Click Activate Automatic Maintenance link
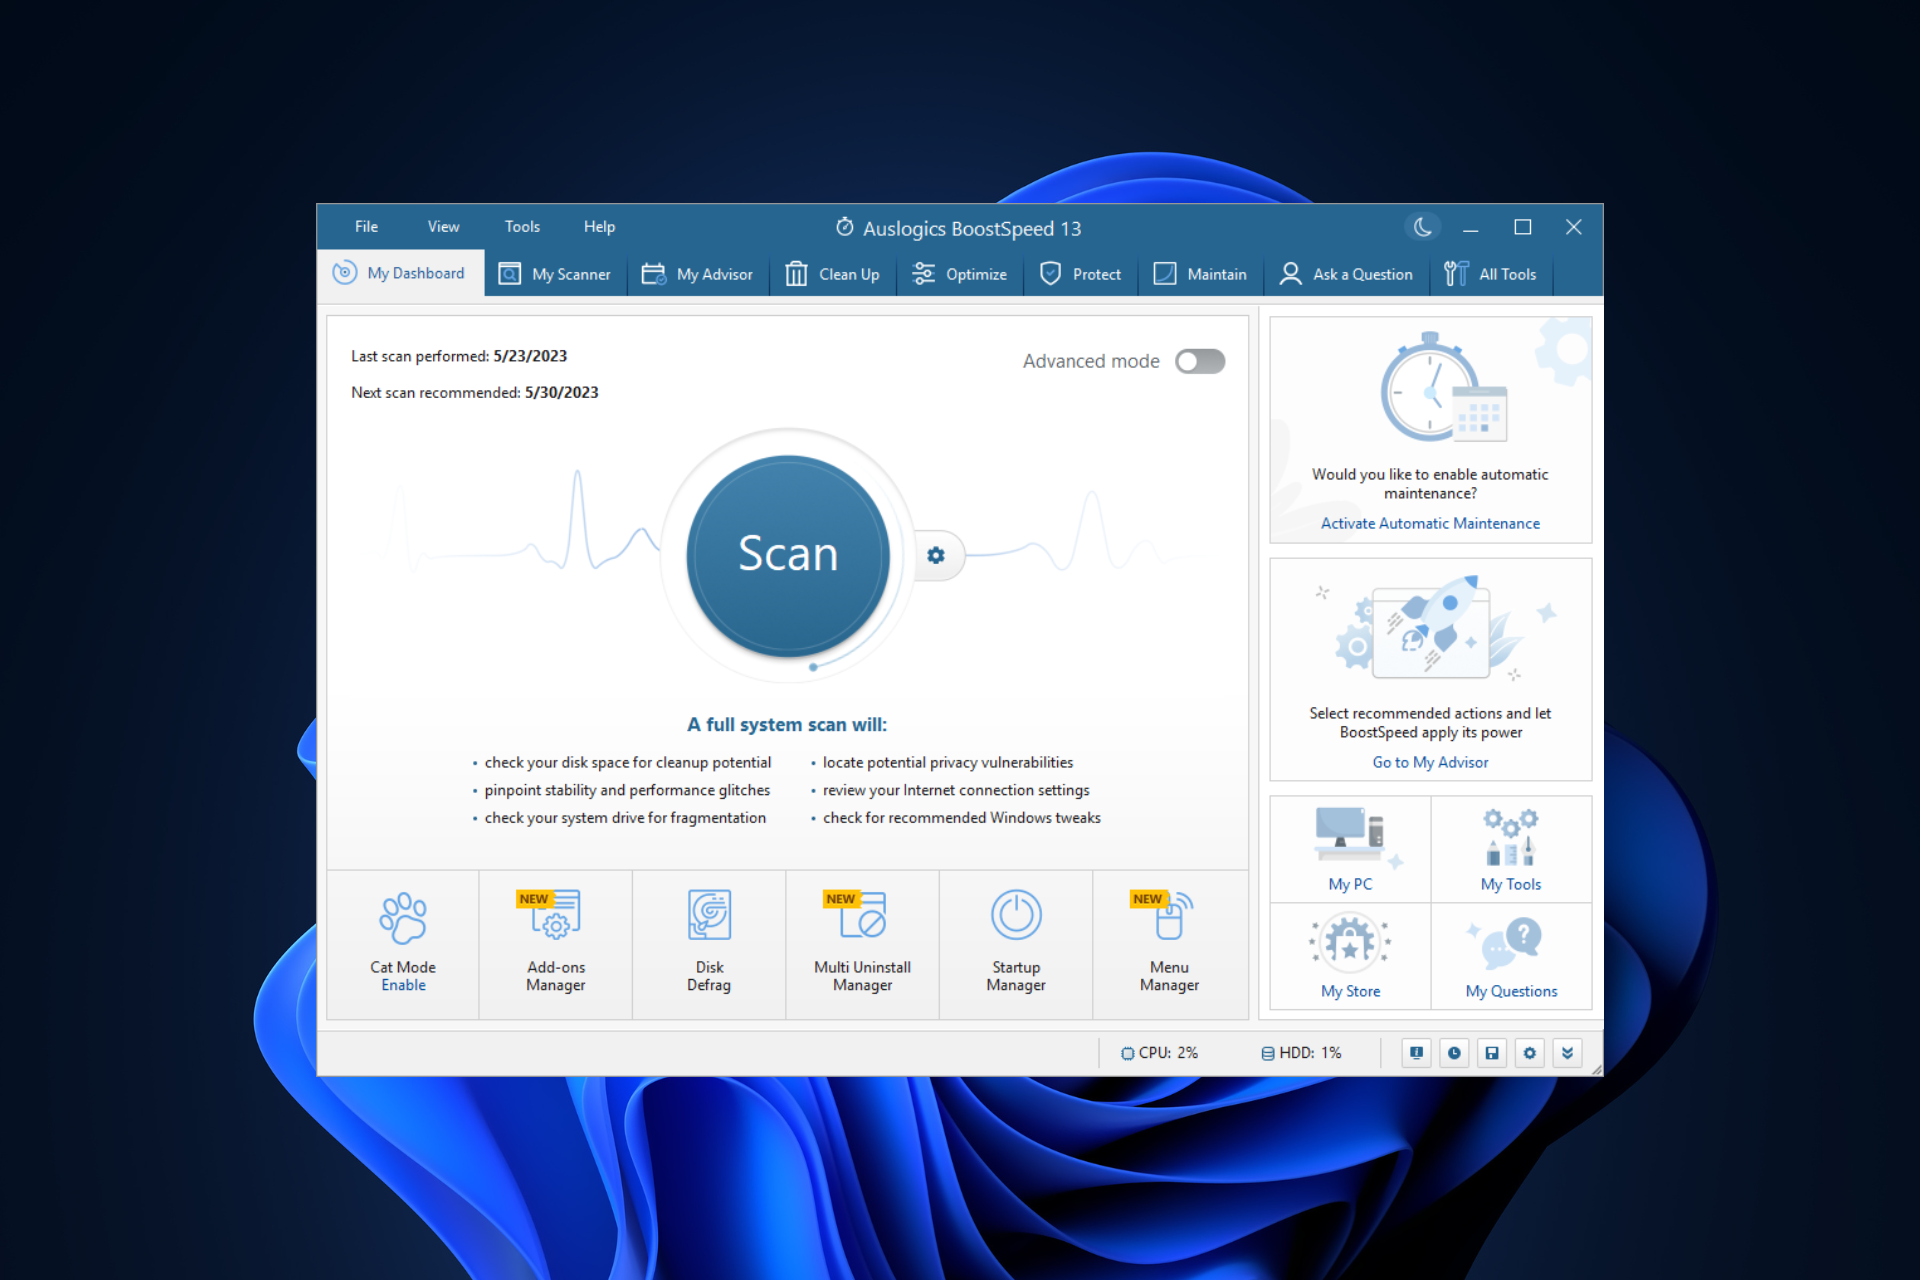The width and height of the screenshot is (1920, 1280). (x=1430, y=523)
